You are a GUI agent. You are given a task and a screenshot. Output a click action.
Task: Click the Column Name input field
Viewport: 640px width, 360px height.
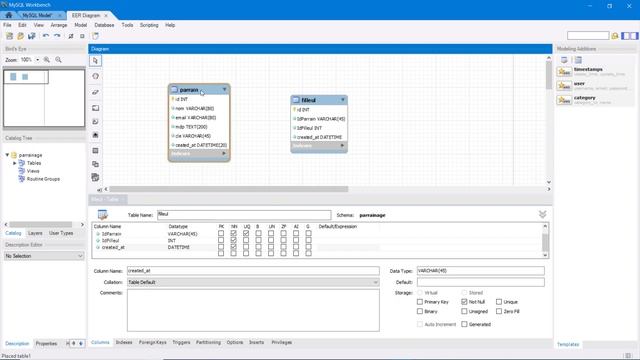253,271
